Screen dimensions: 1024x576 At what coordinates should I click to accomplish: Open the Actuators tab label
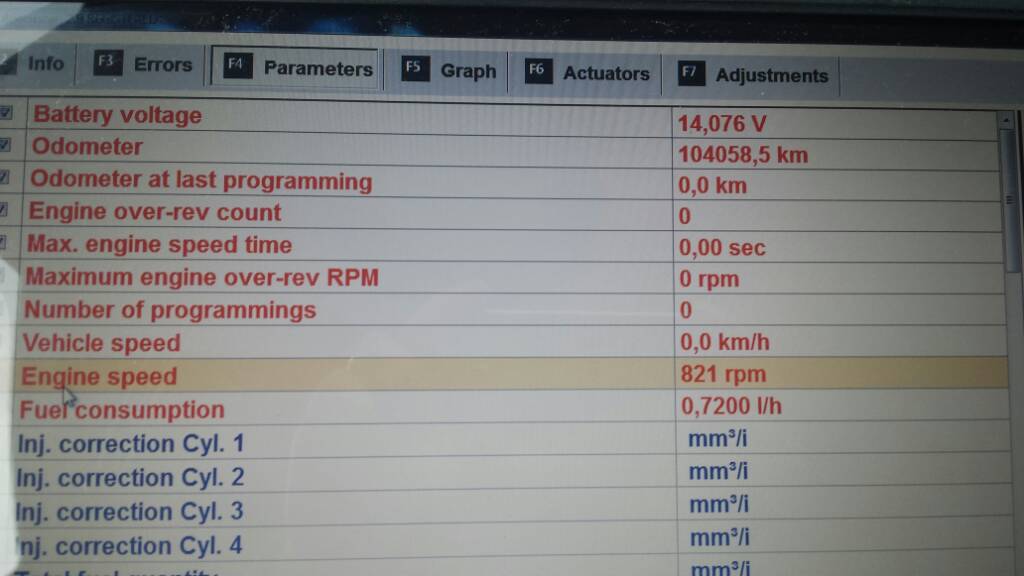[x=606, y=73]
